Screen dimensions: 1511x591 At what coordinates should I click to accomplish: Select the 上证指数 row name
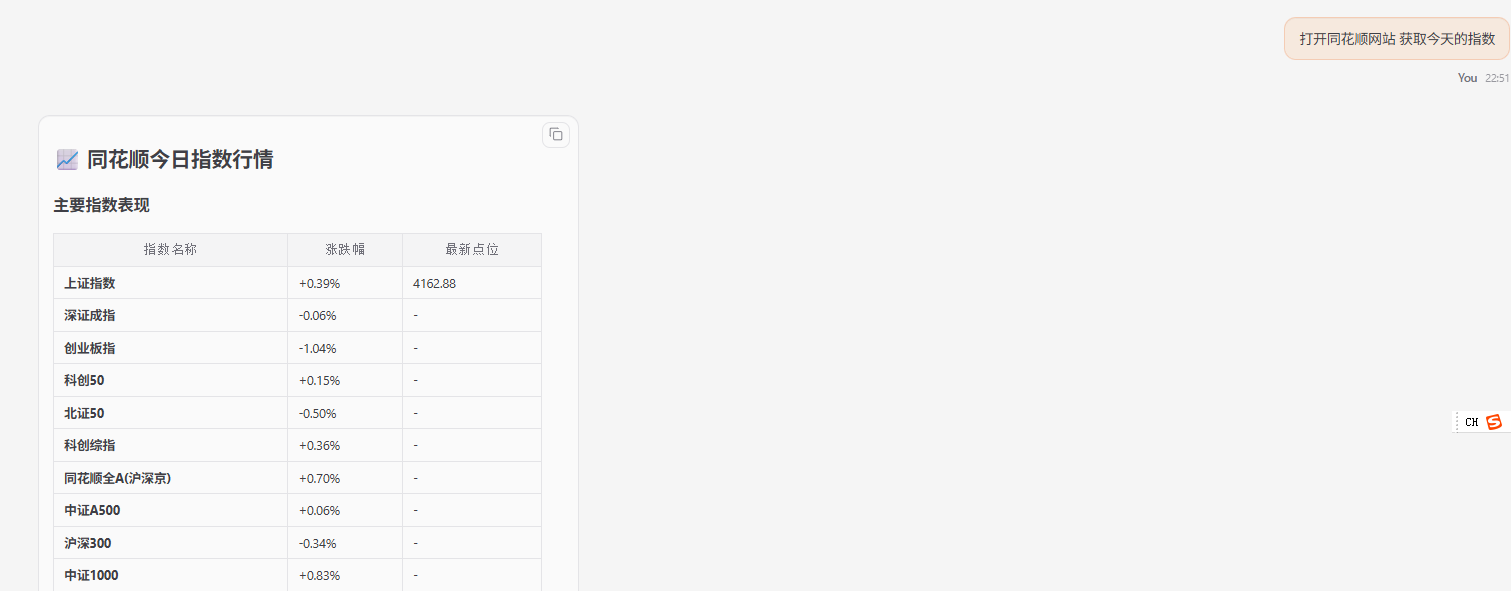click(90, 283)
